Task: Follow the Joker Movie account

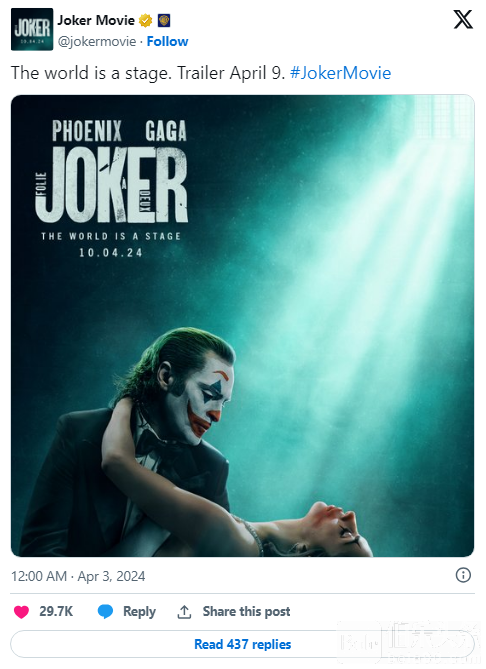Action: pos(167,41)
